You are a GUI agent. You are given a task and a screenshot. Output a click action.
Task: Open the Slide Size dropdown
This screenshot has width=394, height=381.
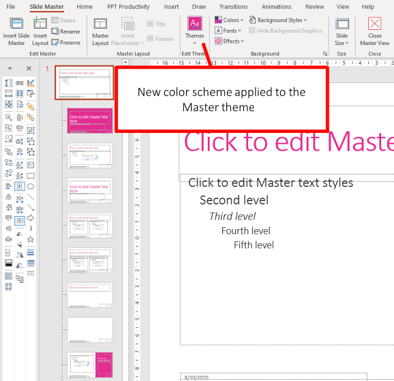(x=342, y=32)
